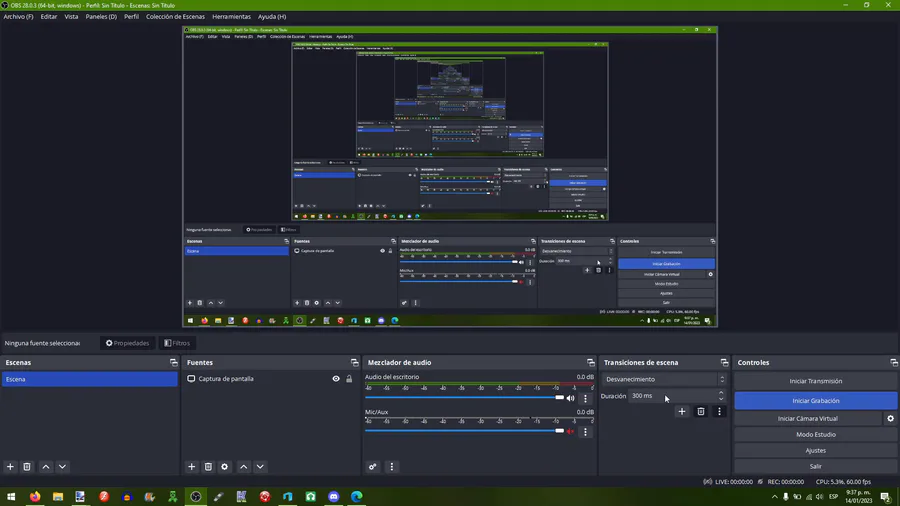Open File Explorer from the taskbar
The height and width of the screenshot is (506, 900).
point(58,496)
